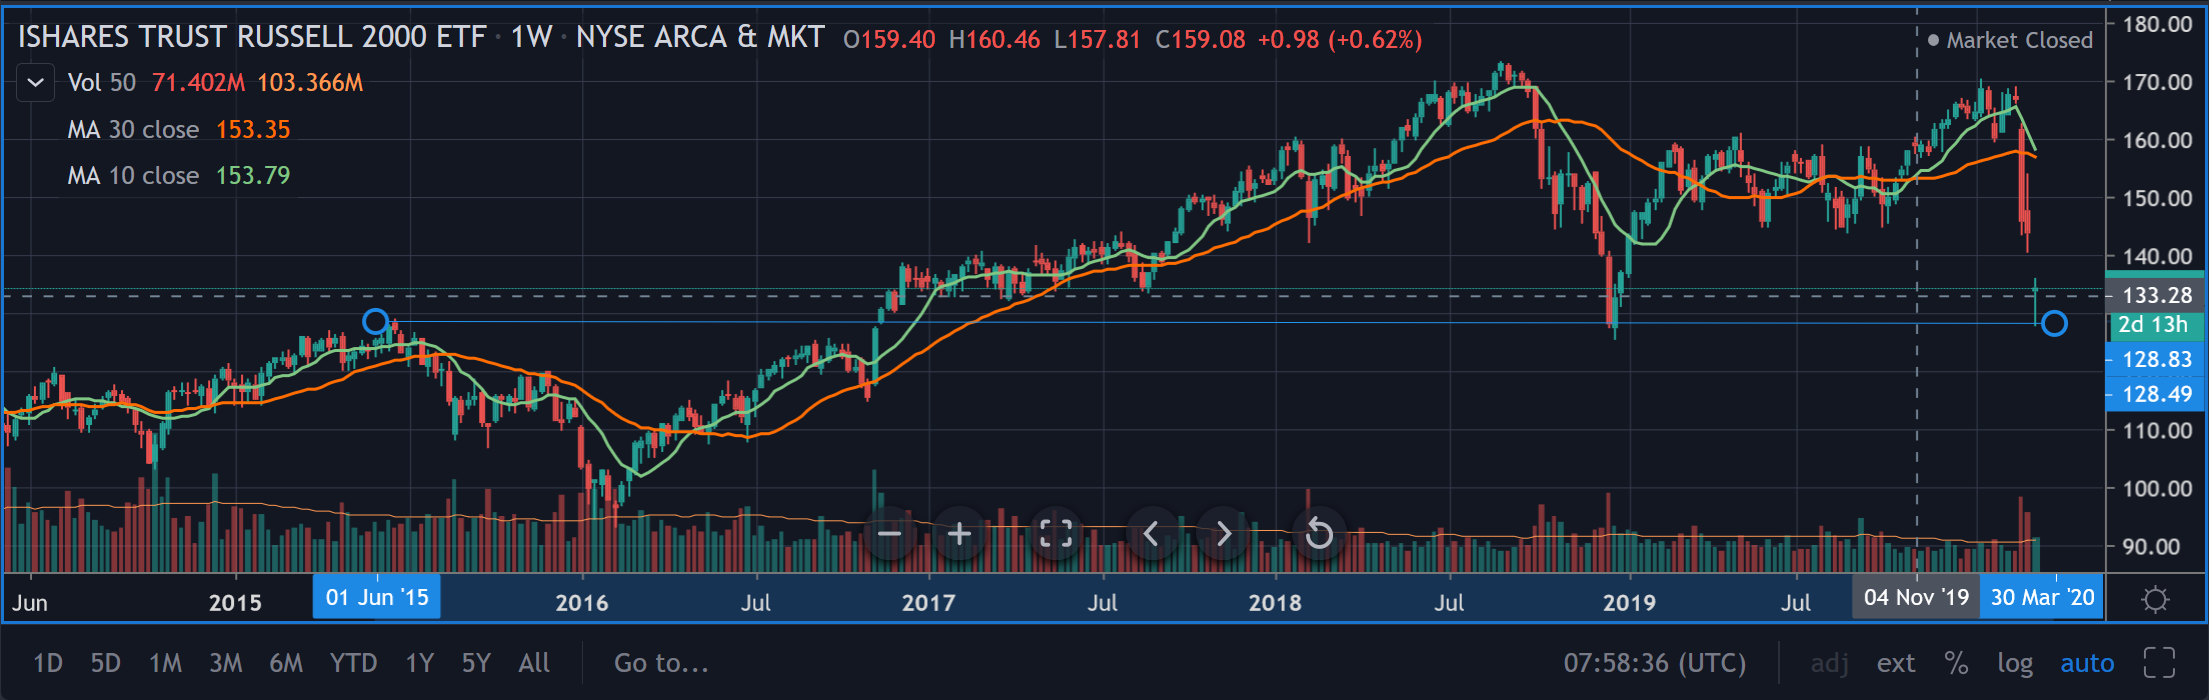This screenshot has height=700, width=2209.
Task: Toggle percent scale mode
Action: (x=1956, y=663)
